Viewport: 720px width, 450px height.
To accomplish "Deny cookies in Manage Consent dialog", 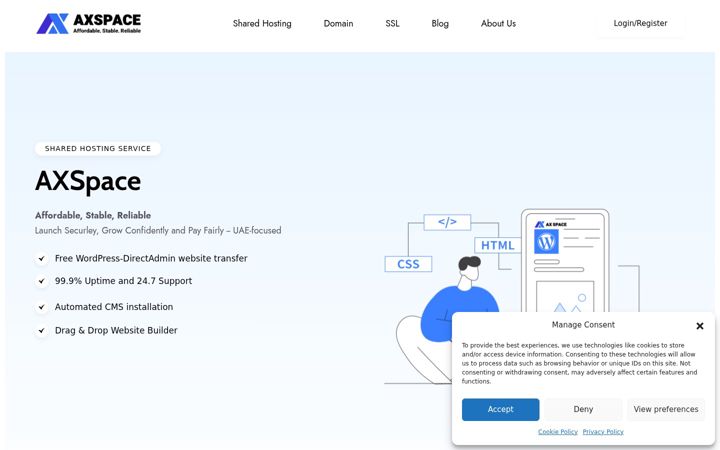I will point(583,409).
